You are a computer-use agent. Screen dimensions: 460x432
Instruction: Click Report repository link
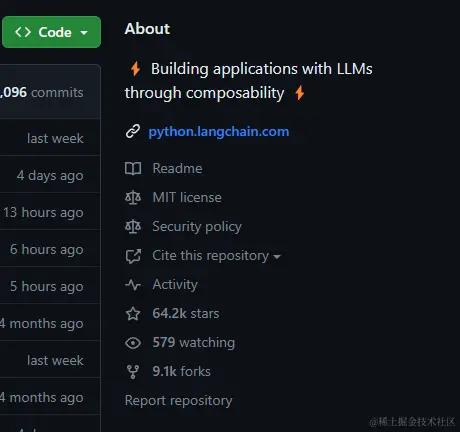(178, 401)
